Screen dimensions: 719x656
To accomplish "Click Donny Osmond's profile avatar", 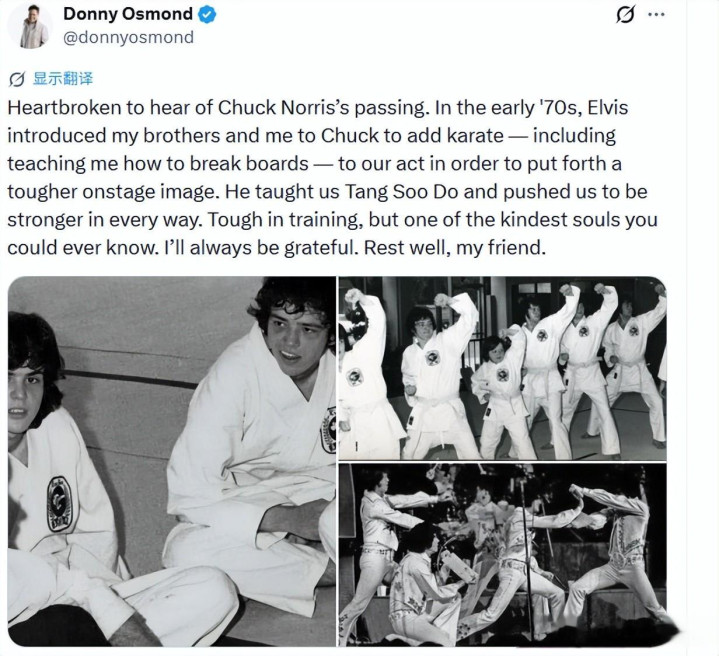I will coord(30,25).
